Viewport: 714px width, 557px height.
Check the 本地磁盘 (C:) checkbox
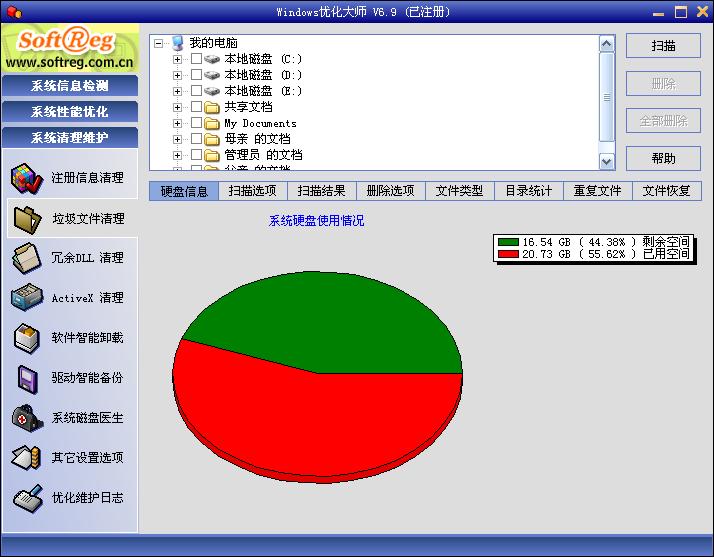pyautogui.click(x=196, y=59)
